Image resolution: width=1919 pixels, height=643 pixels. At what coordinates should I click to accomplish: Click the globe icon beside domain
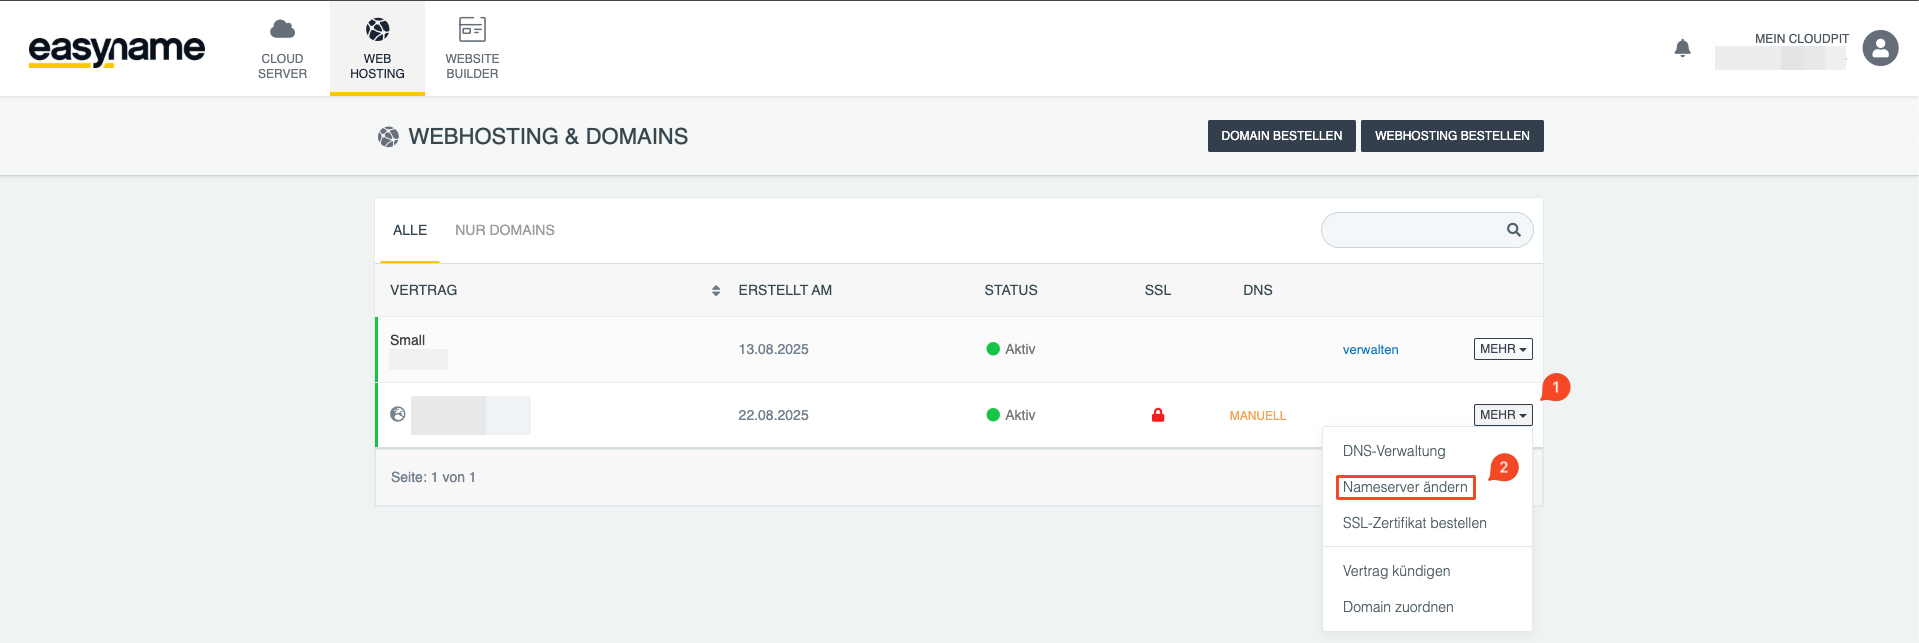tap(398, 414)
